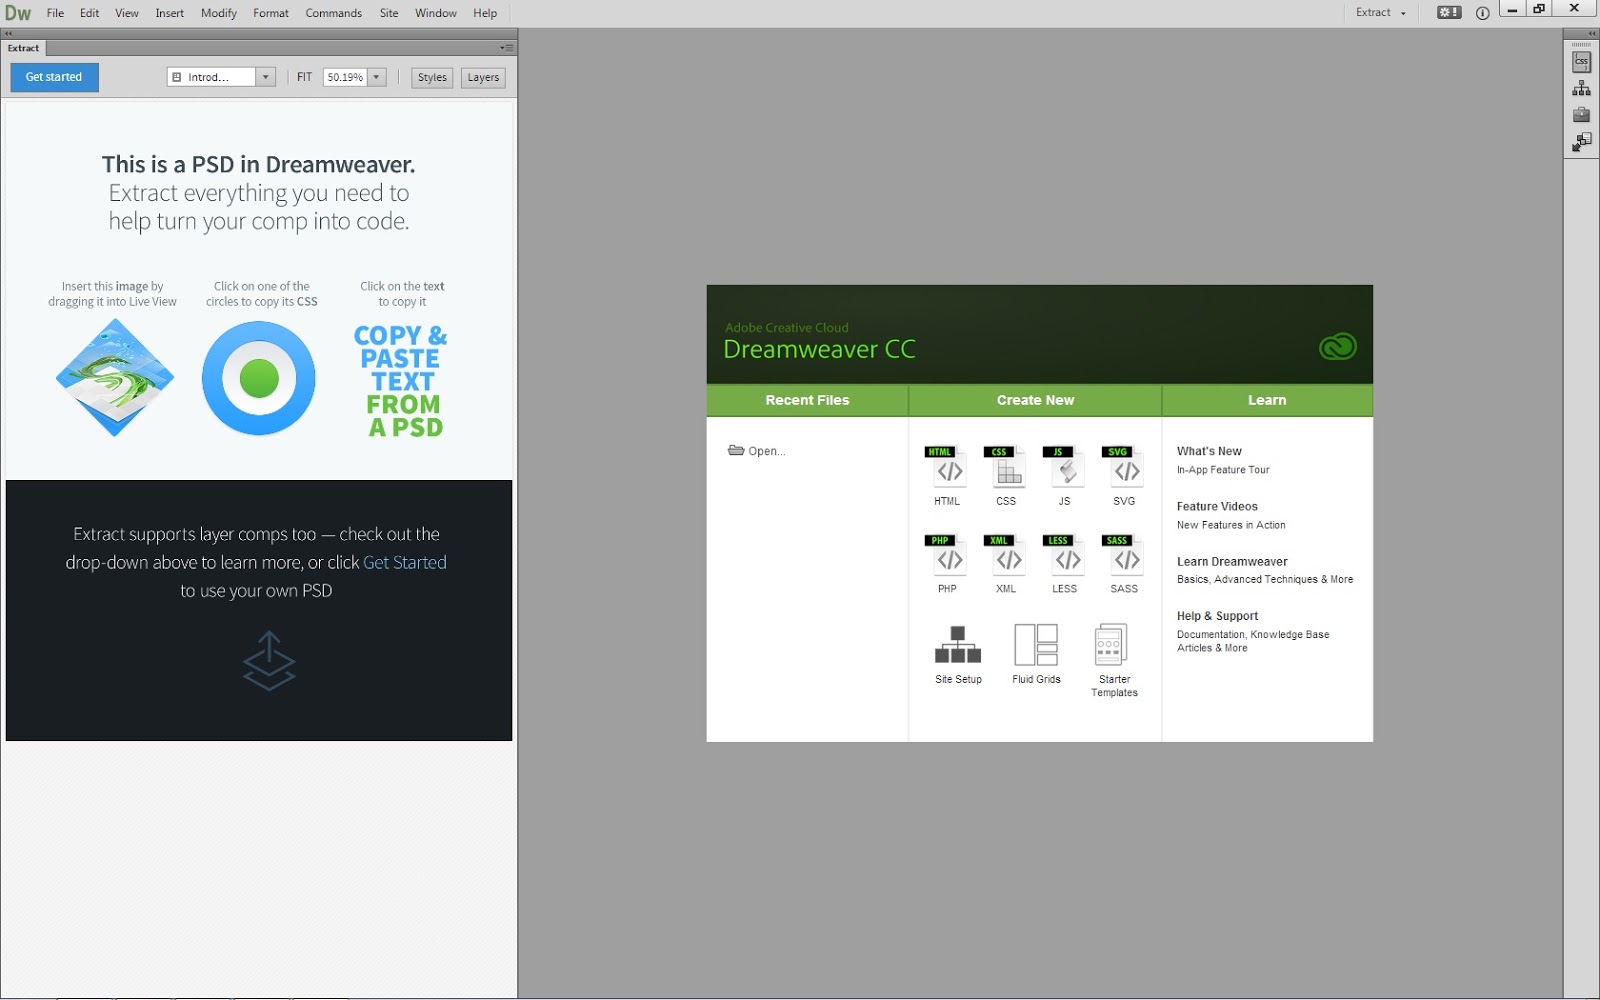Open What's New in Learn column
The image size is (1600, 1000).
1209,451
